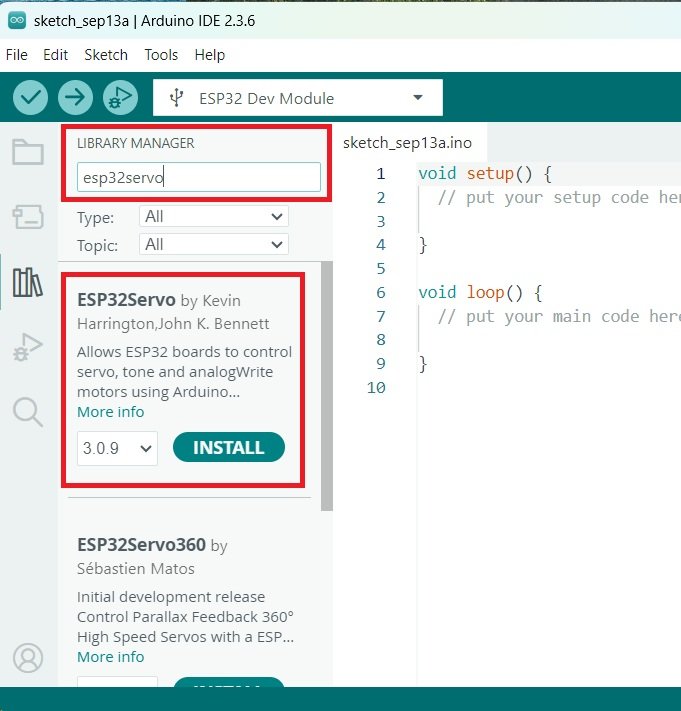Click the 'void loop() {' code line
The height and width of the screenshot is (711, 681).
pos(480,292)
